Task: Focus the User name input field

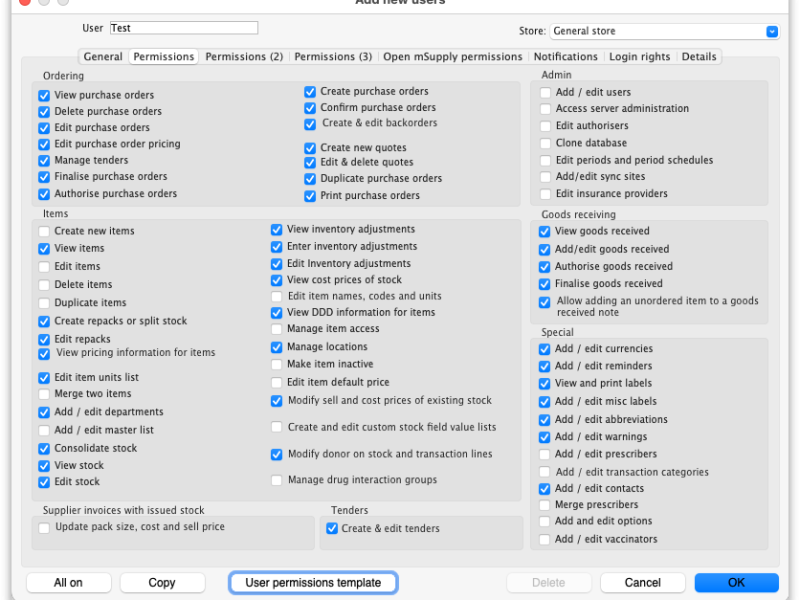Action: click(184, 28)
